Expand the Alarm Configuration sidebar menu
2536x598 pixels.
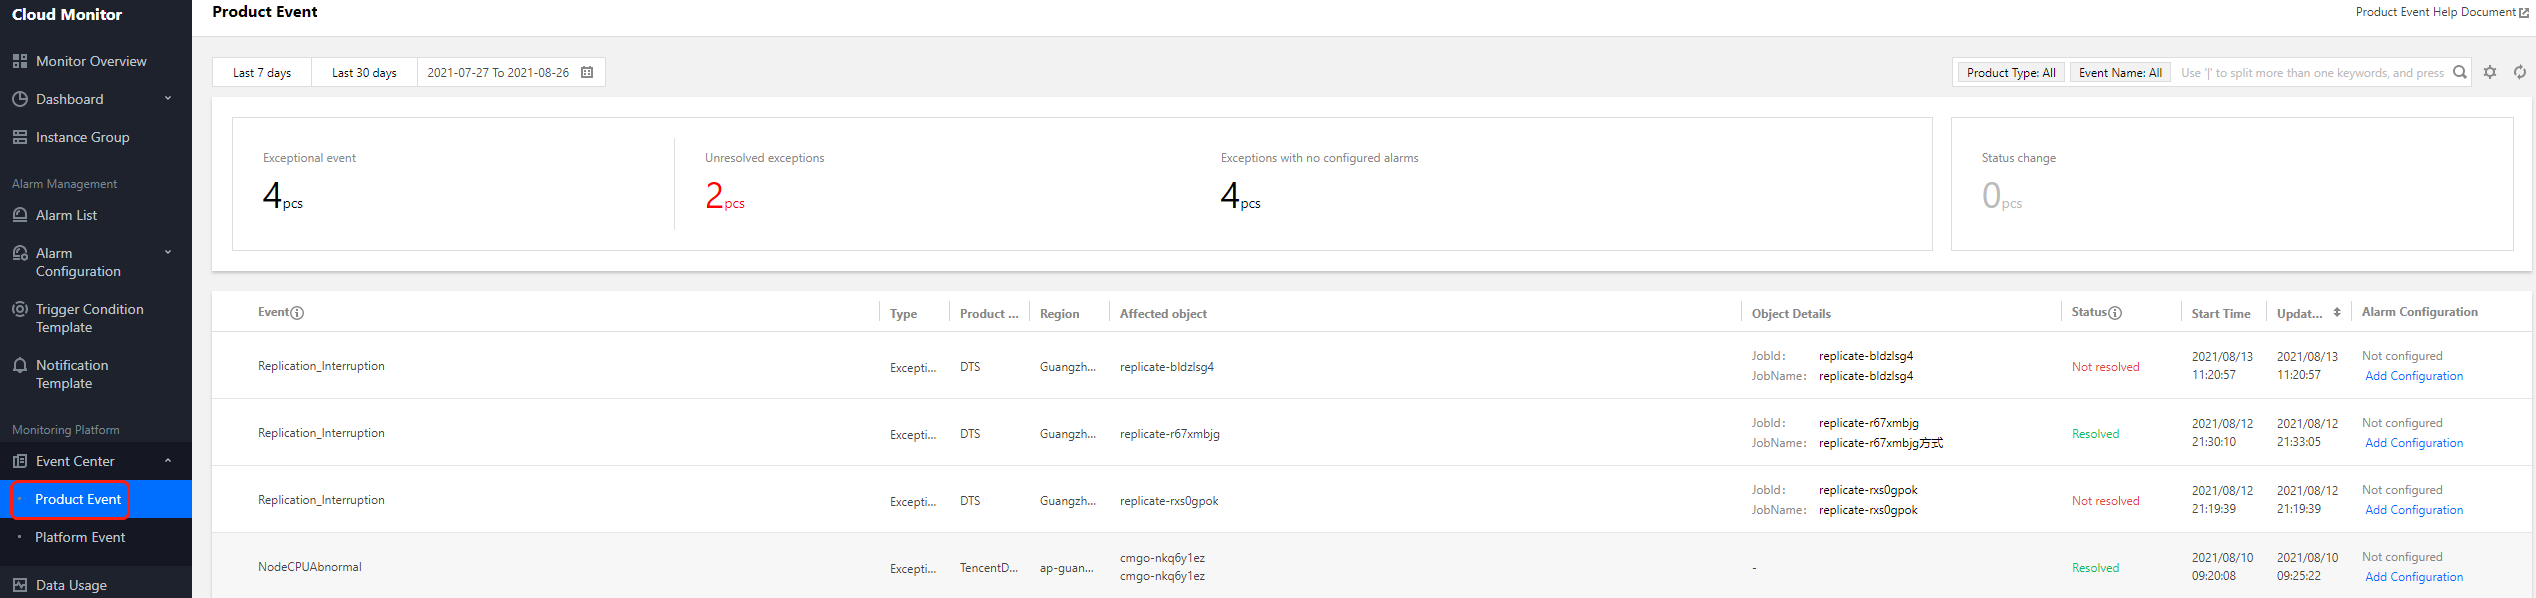(168, 253)
